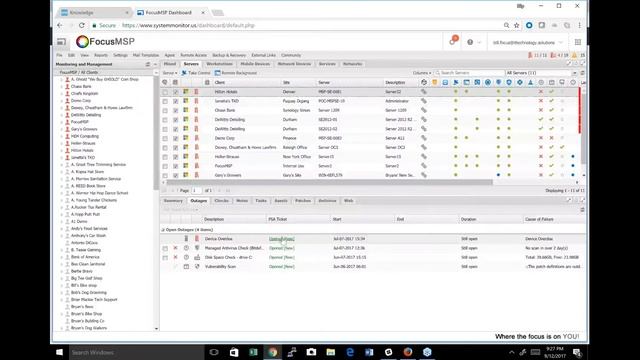Reload the browser page

pos(82,25)
